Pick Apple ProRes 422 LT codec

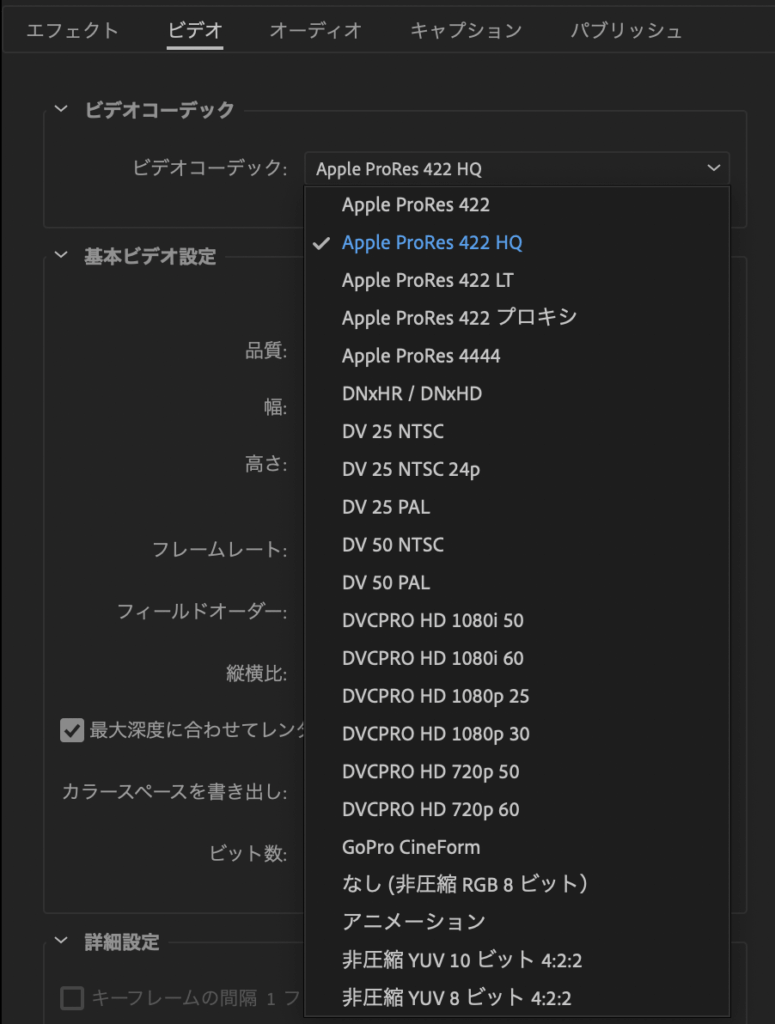[x=517, y=280]
